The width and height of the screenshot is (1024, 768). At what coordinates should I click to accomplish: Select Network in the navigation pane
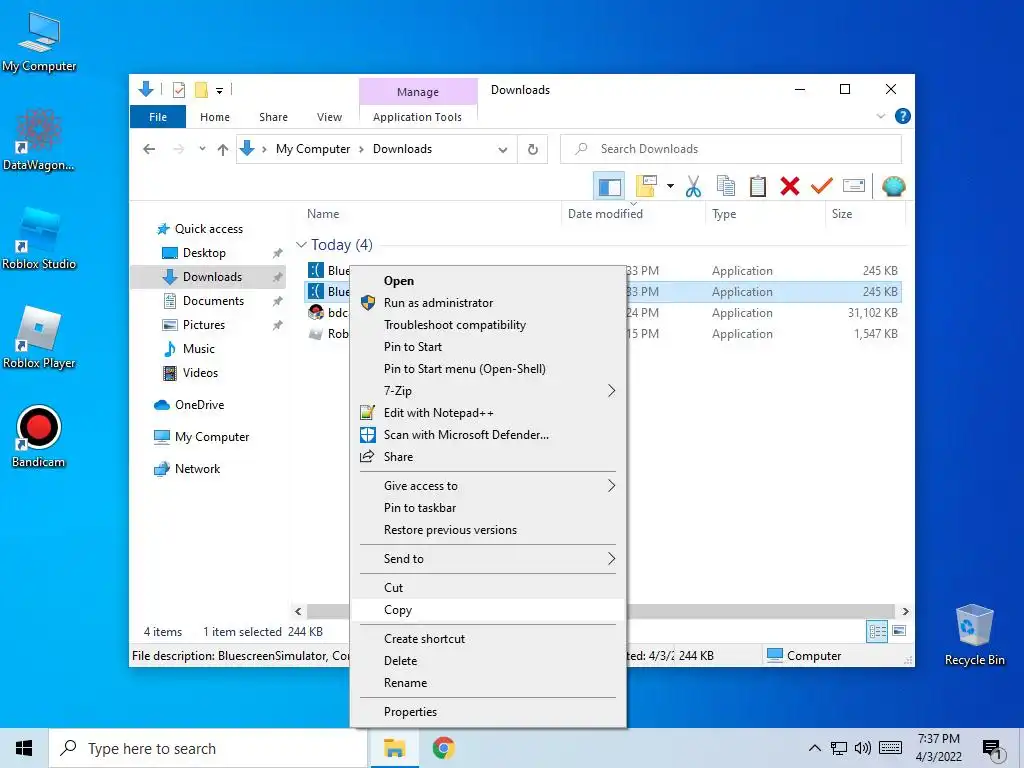[x=197, y=469]
